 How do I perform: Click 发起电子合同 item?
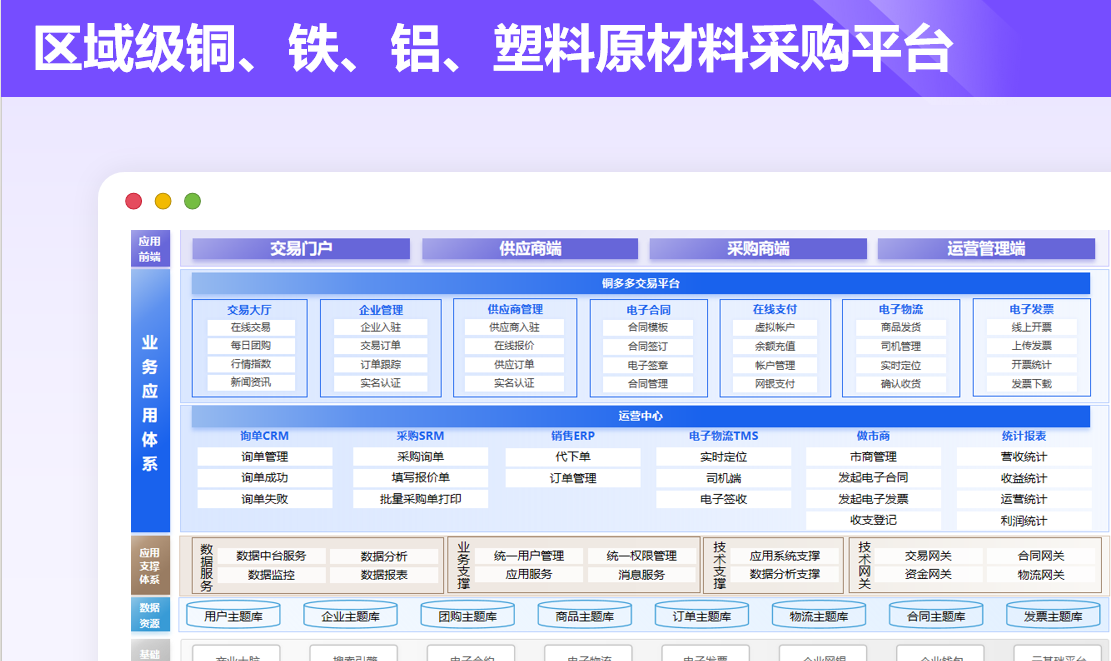point(873,478)
